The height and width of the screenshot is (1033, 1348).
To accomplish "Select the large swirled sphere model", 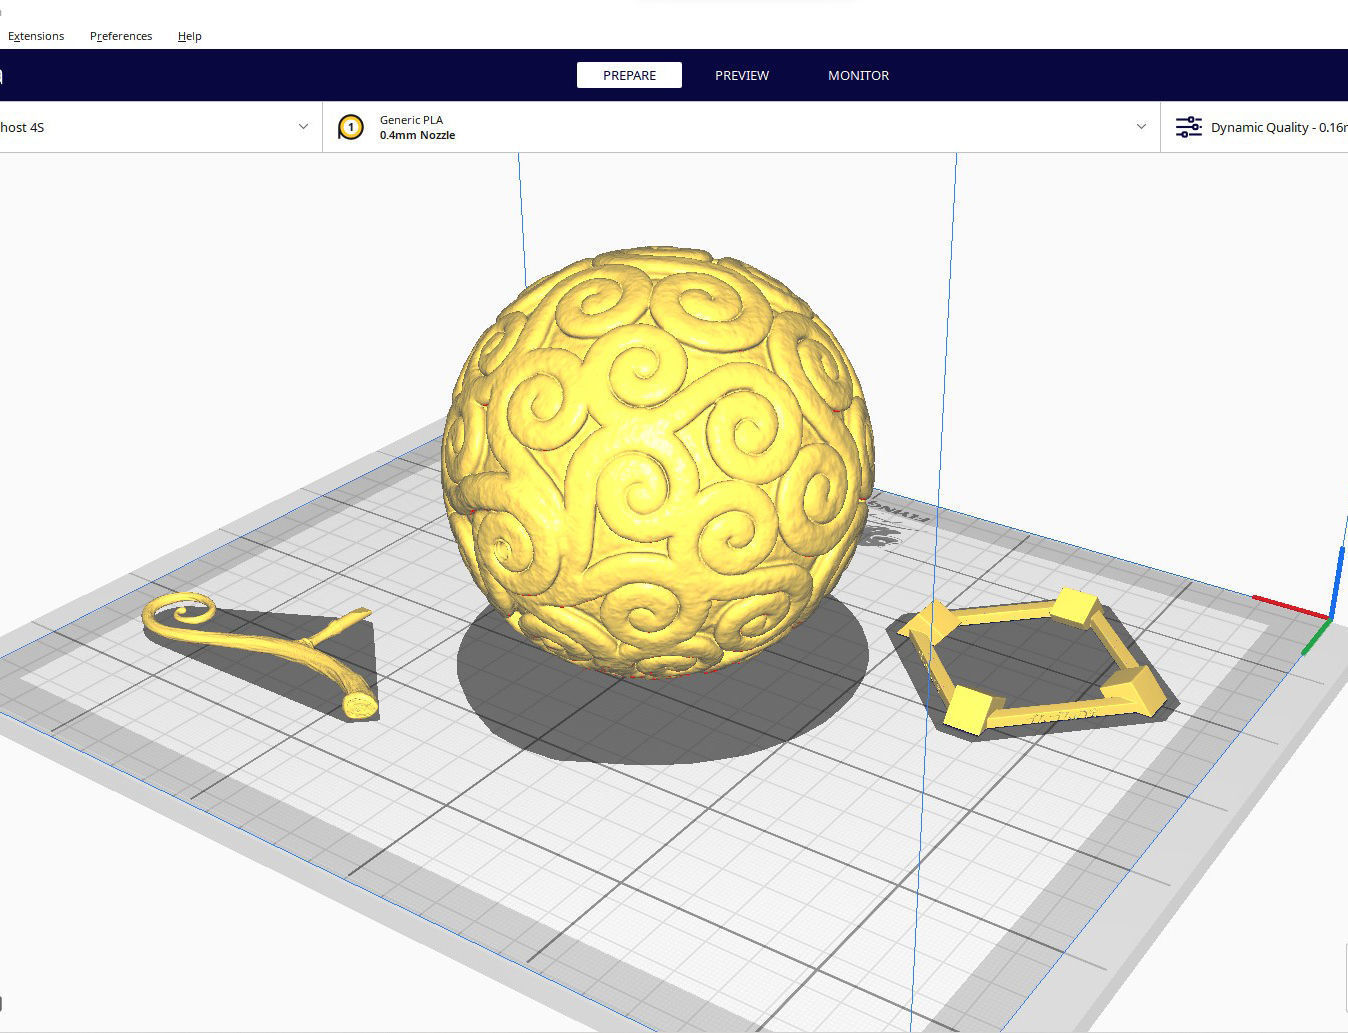I will point(658,462).
